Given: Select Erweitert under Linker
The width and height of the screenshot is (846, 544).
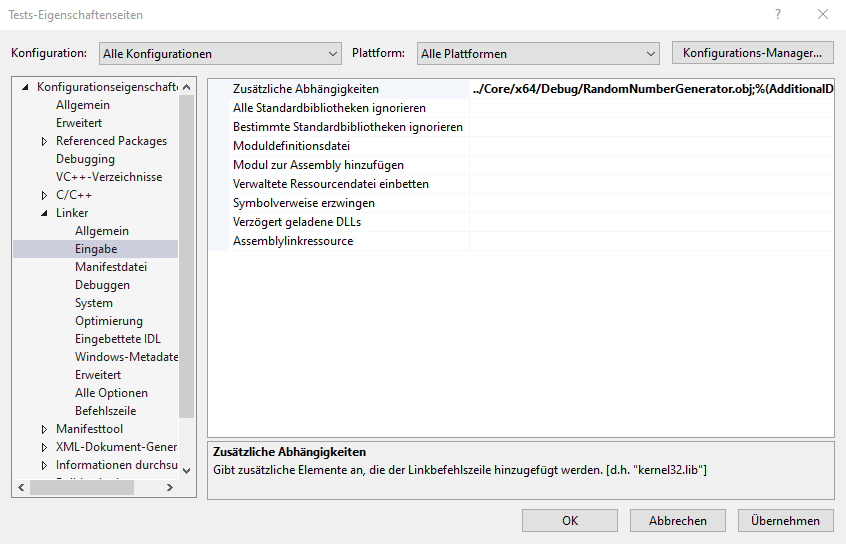Looking at the screenshot, I should tap(98, 375).
